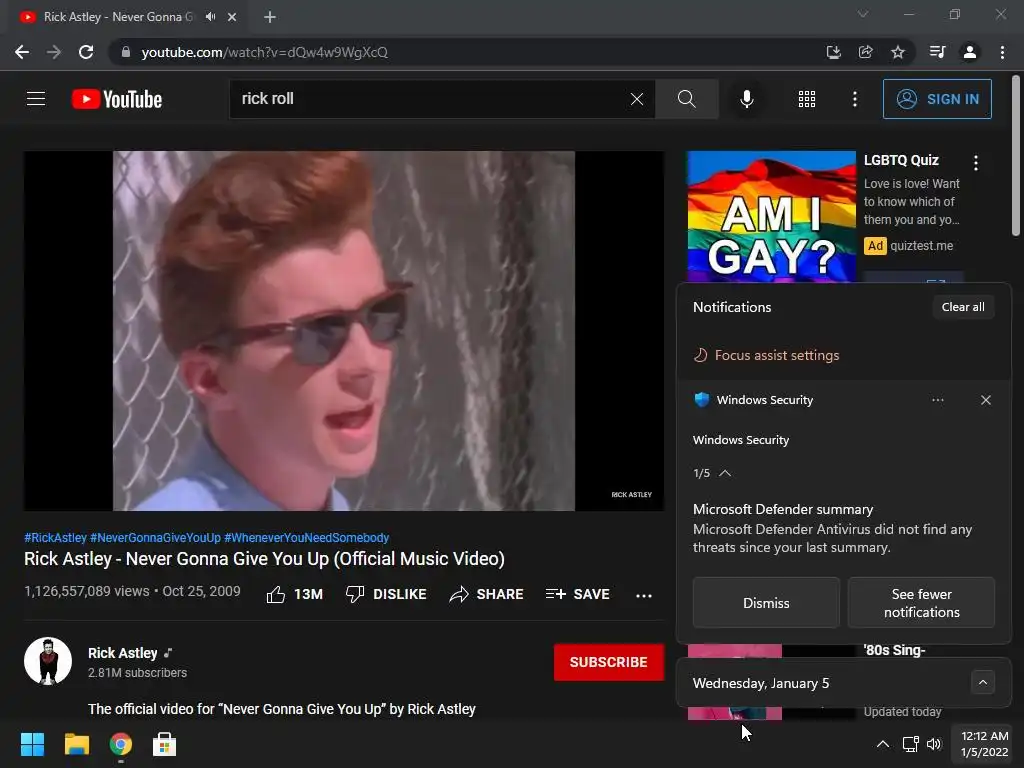The height and width of the screenshot is (768, 1024).
Task: Click on the video player
Action: point(344,331)
